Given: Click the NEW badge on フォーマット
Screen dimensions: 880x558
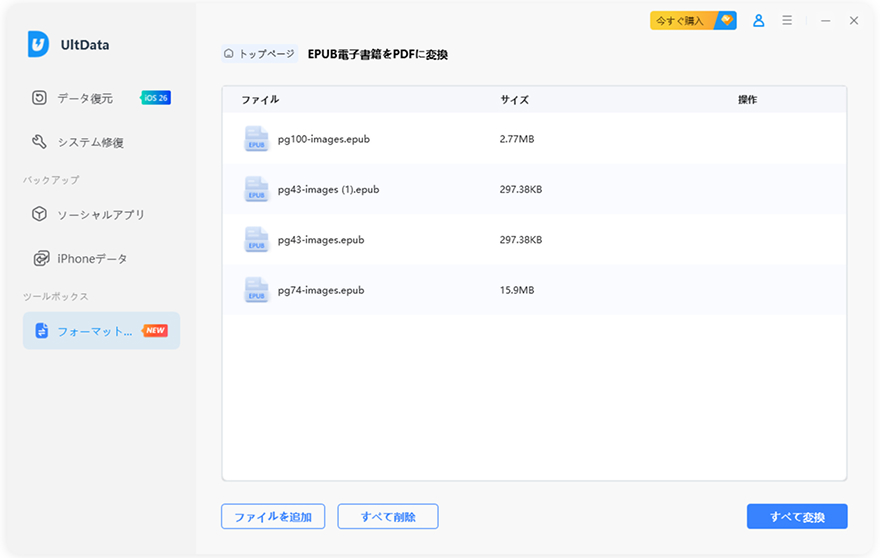Looking at the screenshot, I should [154, 331].
